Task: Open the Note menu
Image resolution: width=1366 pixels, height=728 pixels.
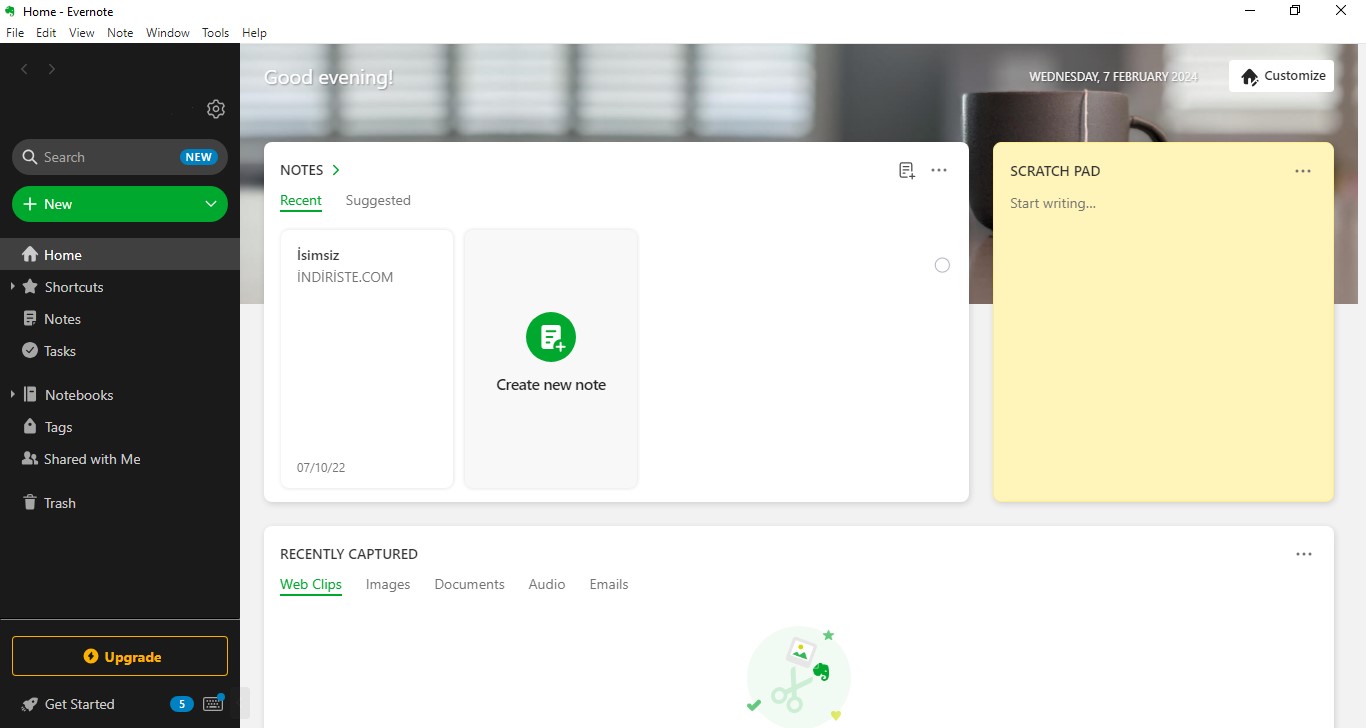Action: 120,33
